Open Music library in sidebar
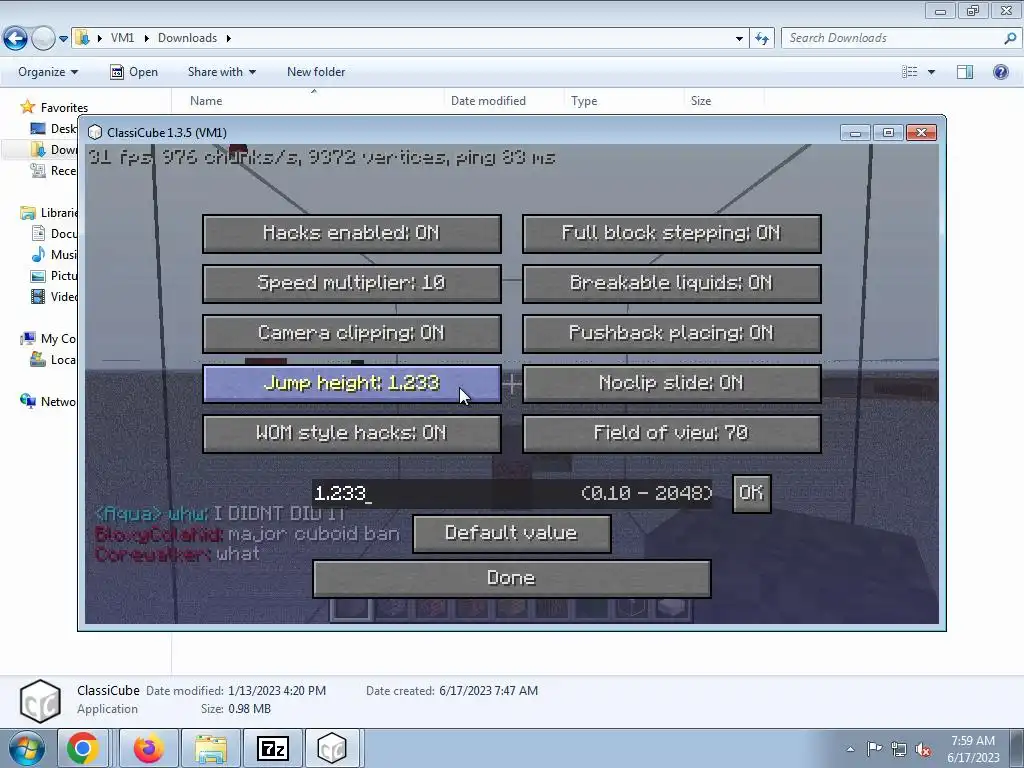 pos(54,255)
